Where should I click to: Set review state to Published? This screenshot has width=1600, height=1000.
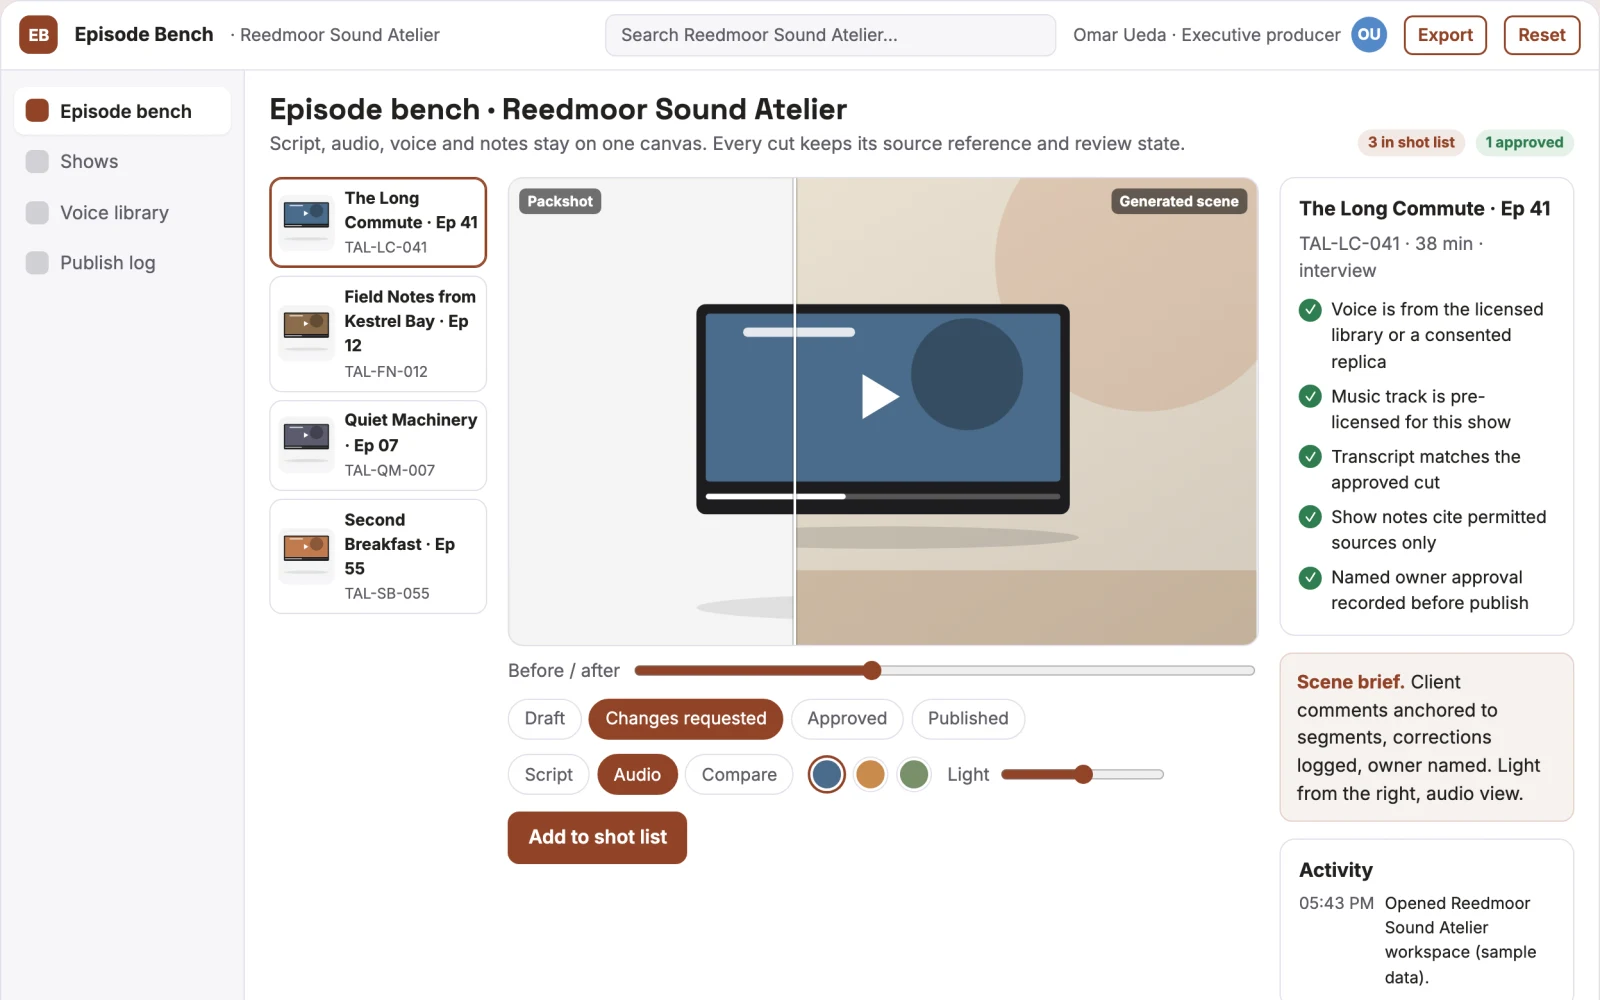pos(968,719)
